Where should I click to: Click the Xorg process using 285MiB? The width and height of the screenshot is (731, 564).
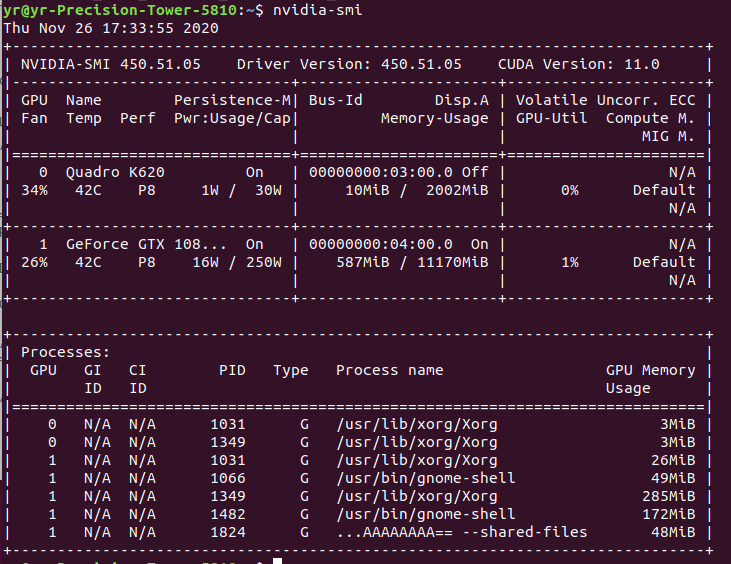(x=417, y=496)
